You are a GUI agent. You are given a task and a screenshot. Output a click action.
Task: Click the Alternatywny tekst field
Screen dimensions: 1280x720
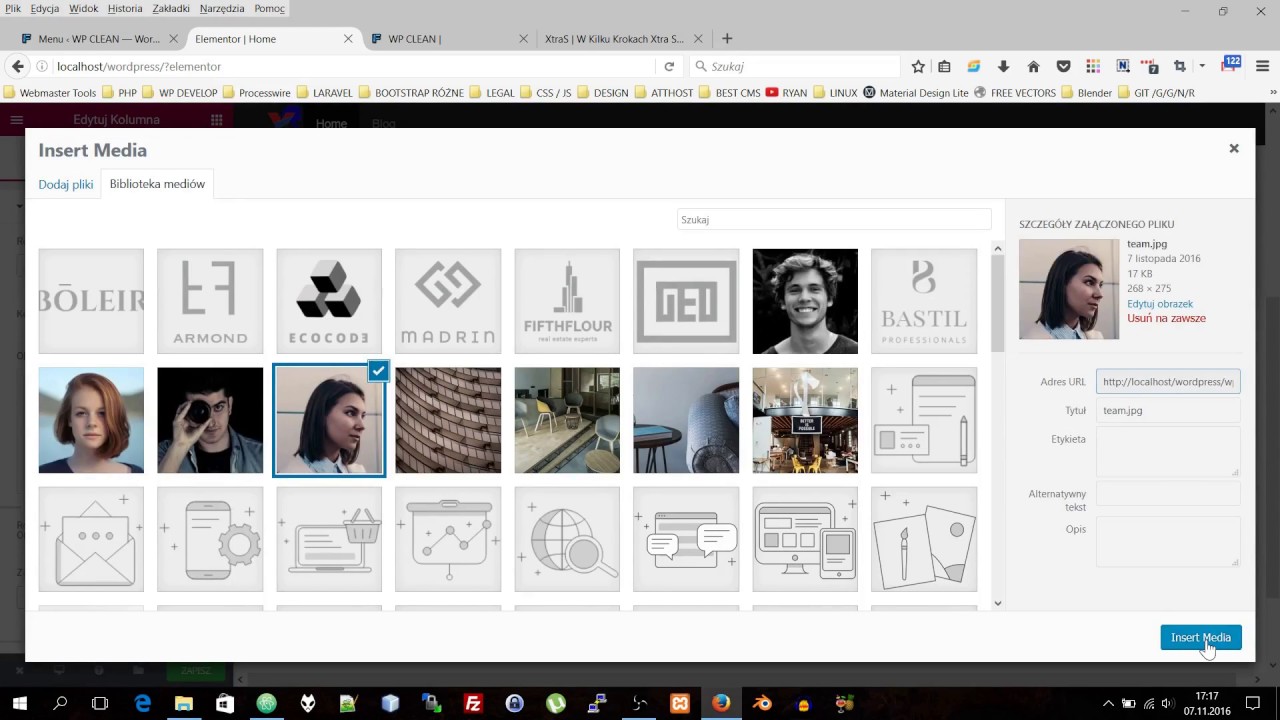click(1168, 493)
